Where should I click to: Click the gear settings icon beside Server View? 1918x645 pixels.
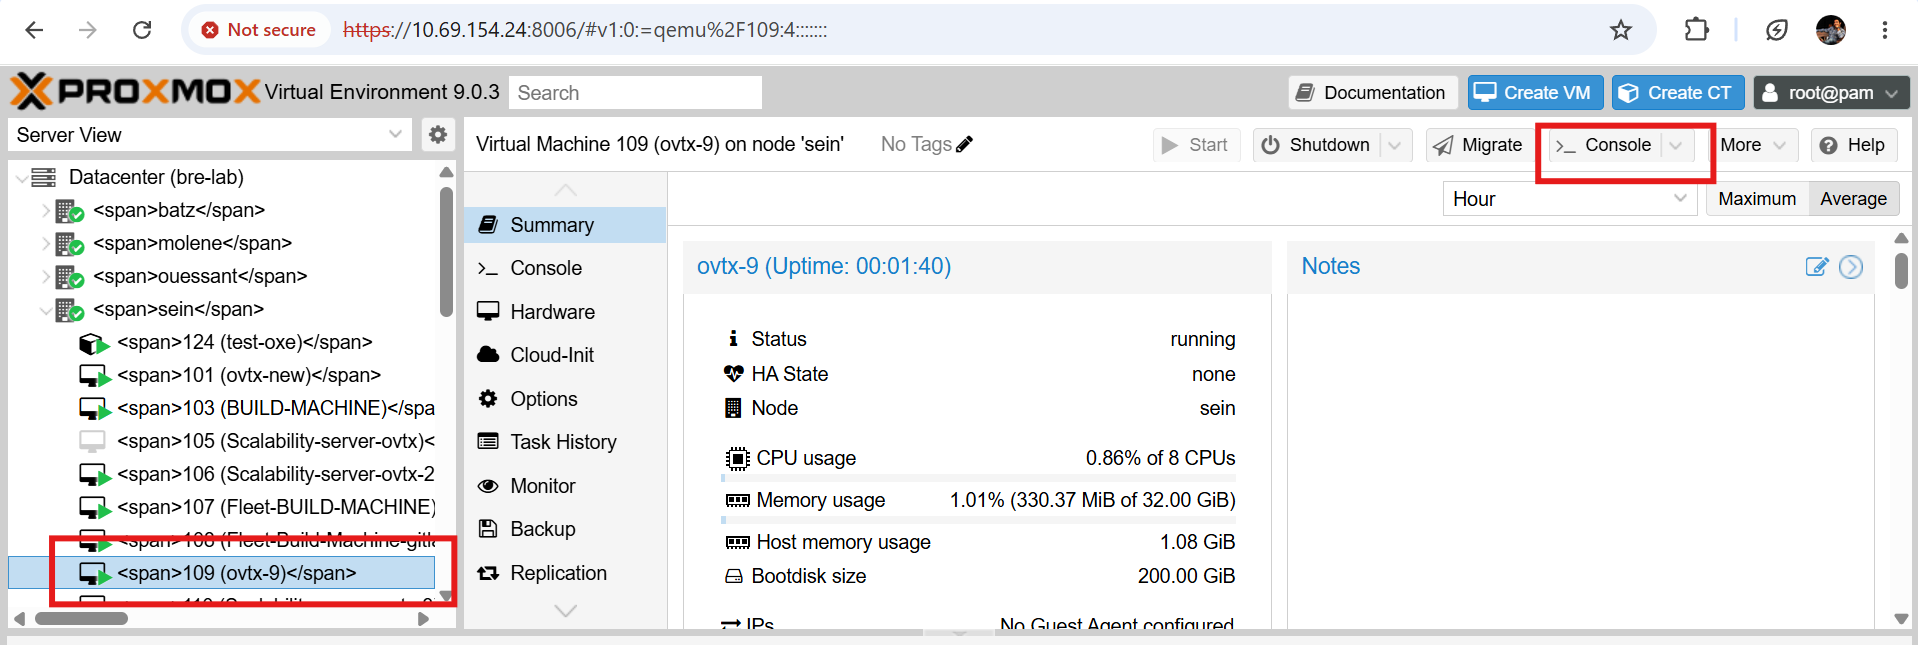[438, 134]
